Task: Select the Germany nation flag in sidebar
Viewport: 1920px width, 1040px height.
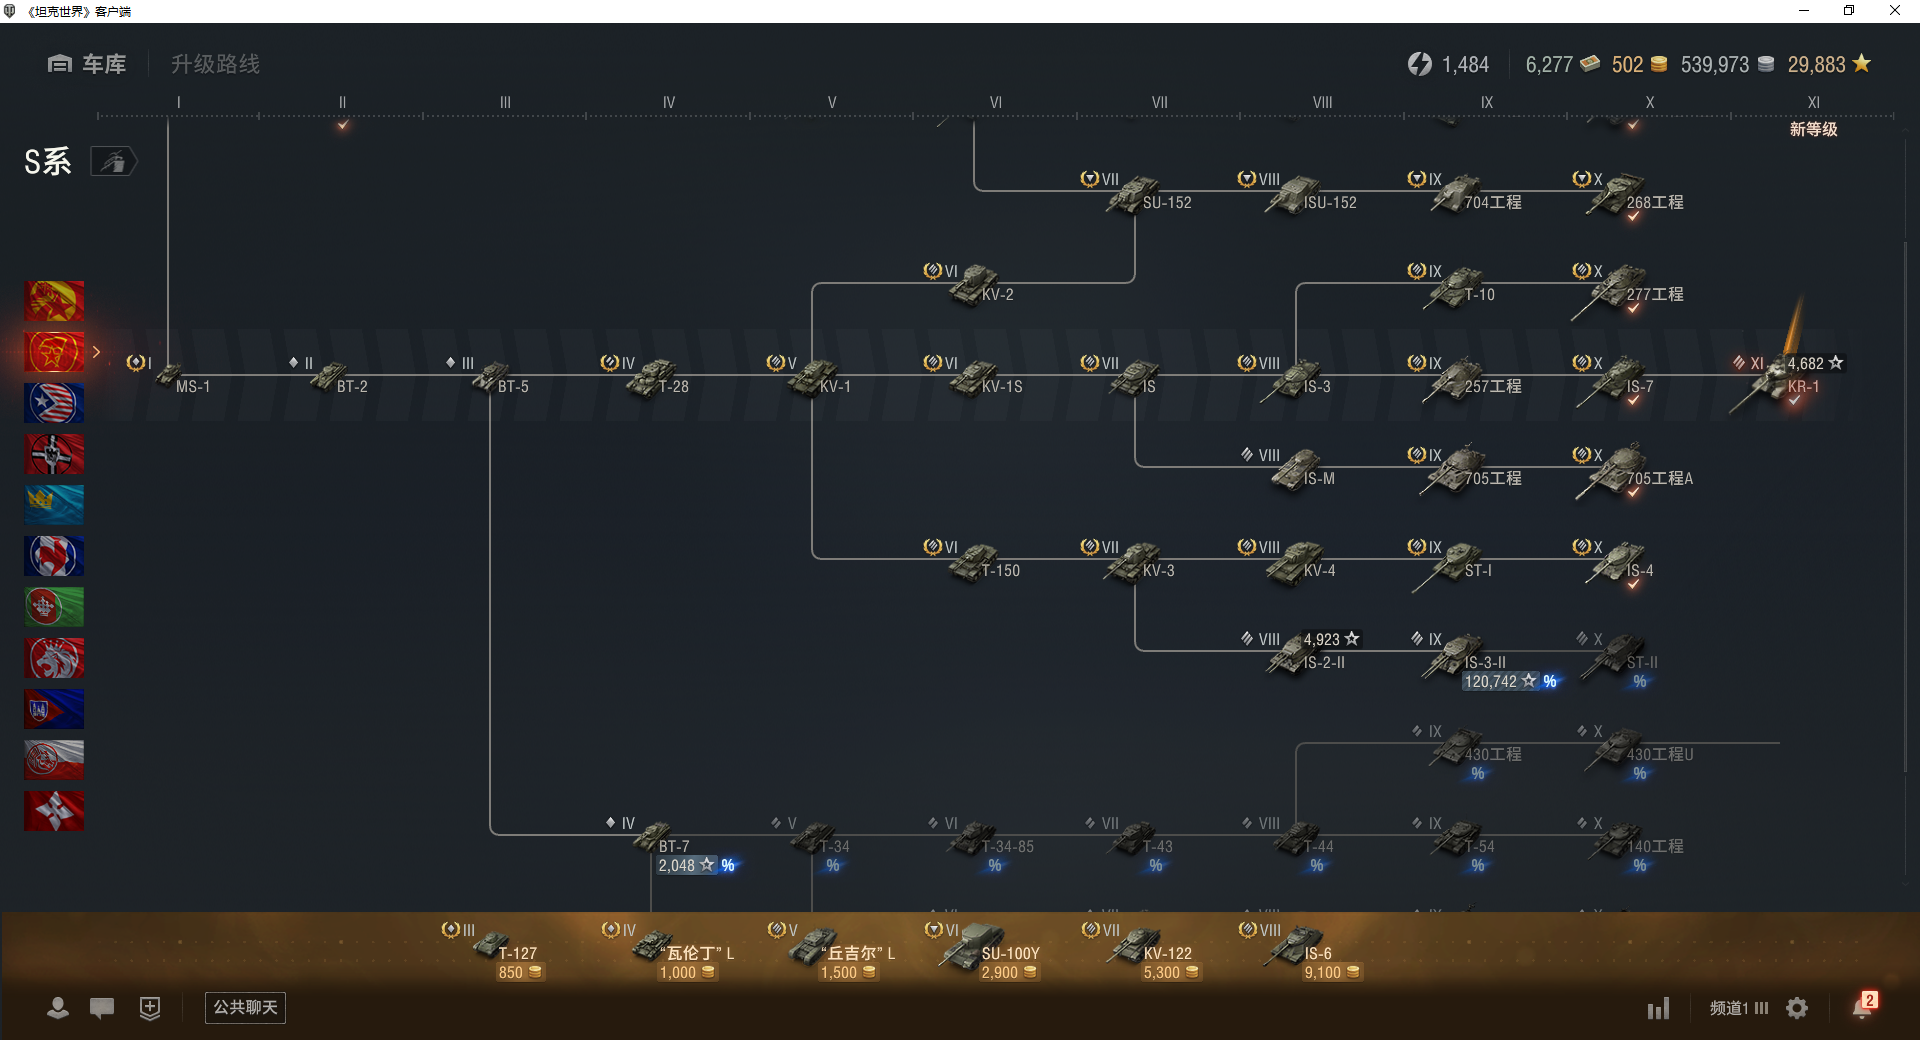Action: click(54, 454)
